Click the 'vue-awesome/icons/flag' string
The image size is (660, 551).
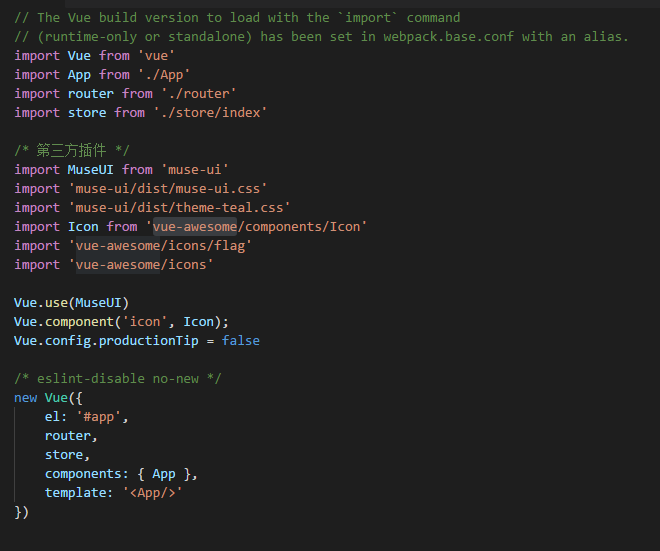click(x=160, y=245)
